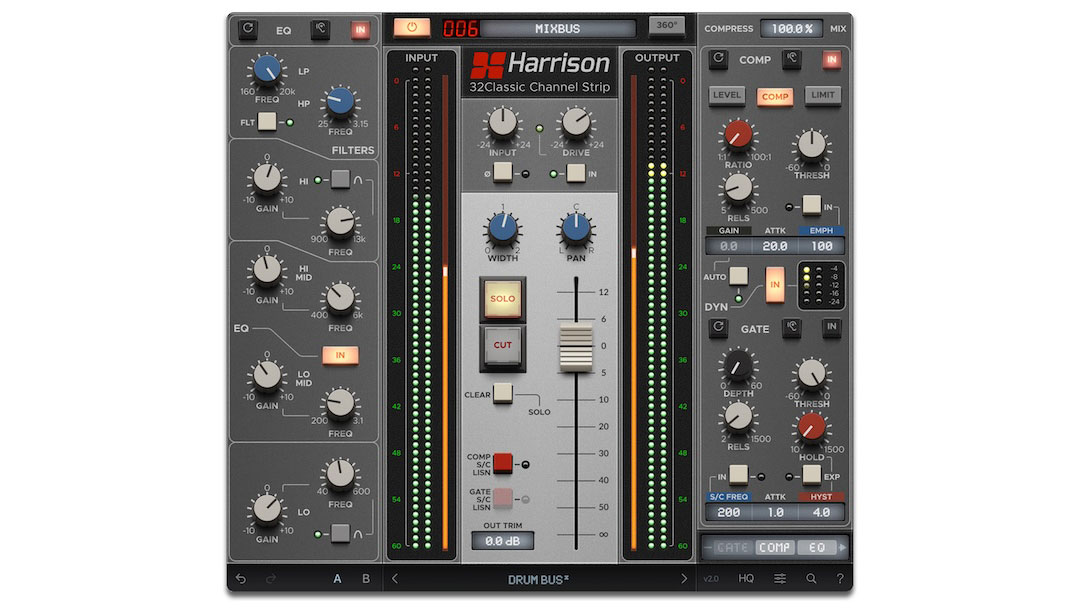Image resolution: width=1080 pixels, height=608 pixels.
Task: Click the orange power button at top
Action: click(x=412, y=28)
